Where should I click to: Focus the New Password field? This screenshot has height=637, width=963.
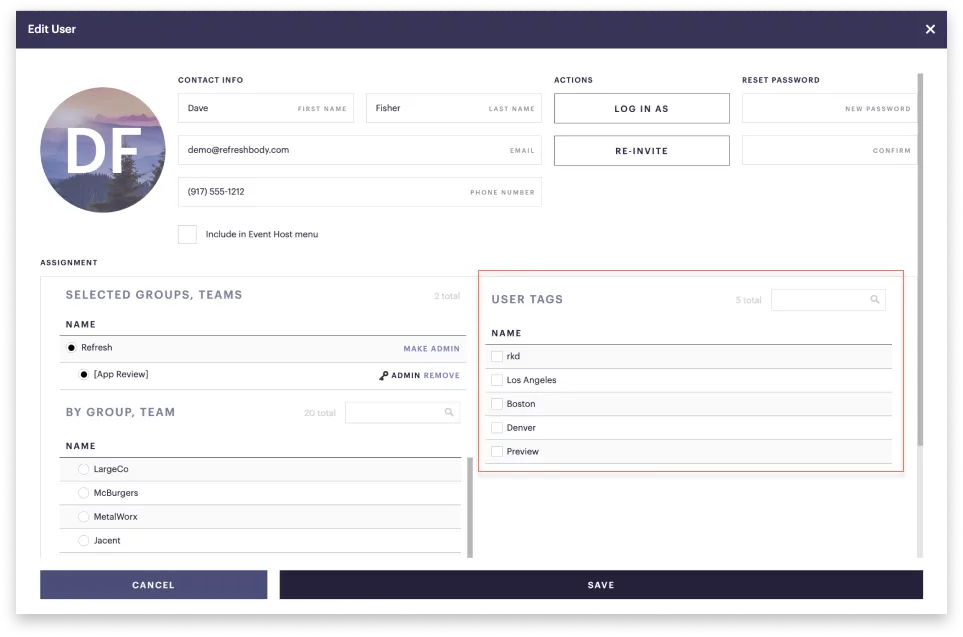coord(830,108)
